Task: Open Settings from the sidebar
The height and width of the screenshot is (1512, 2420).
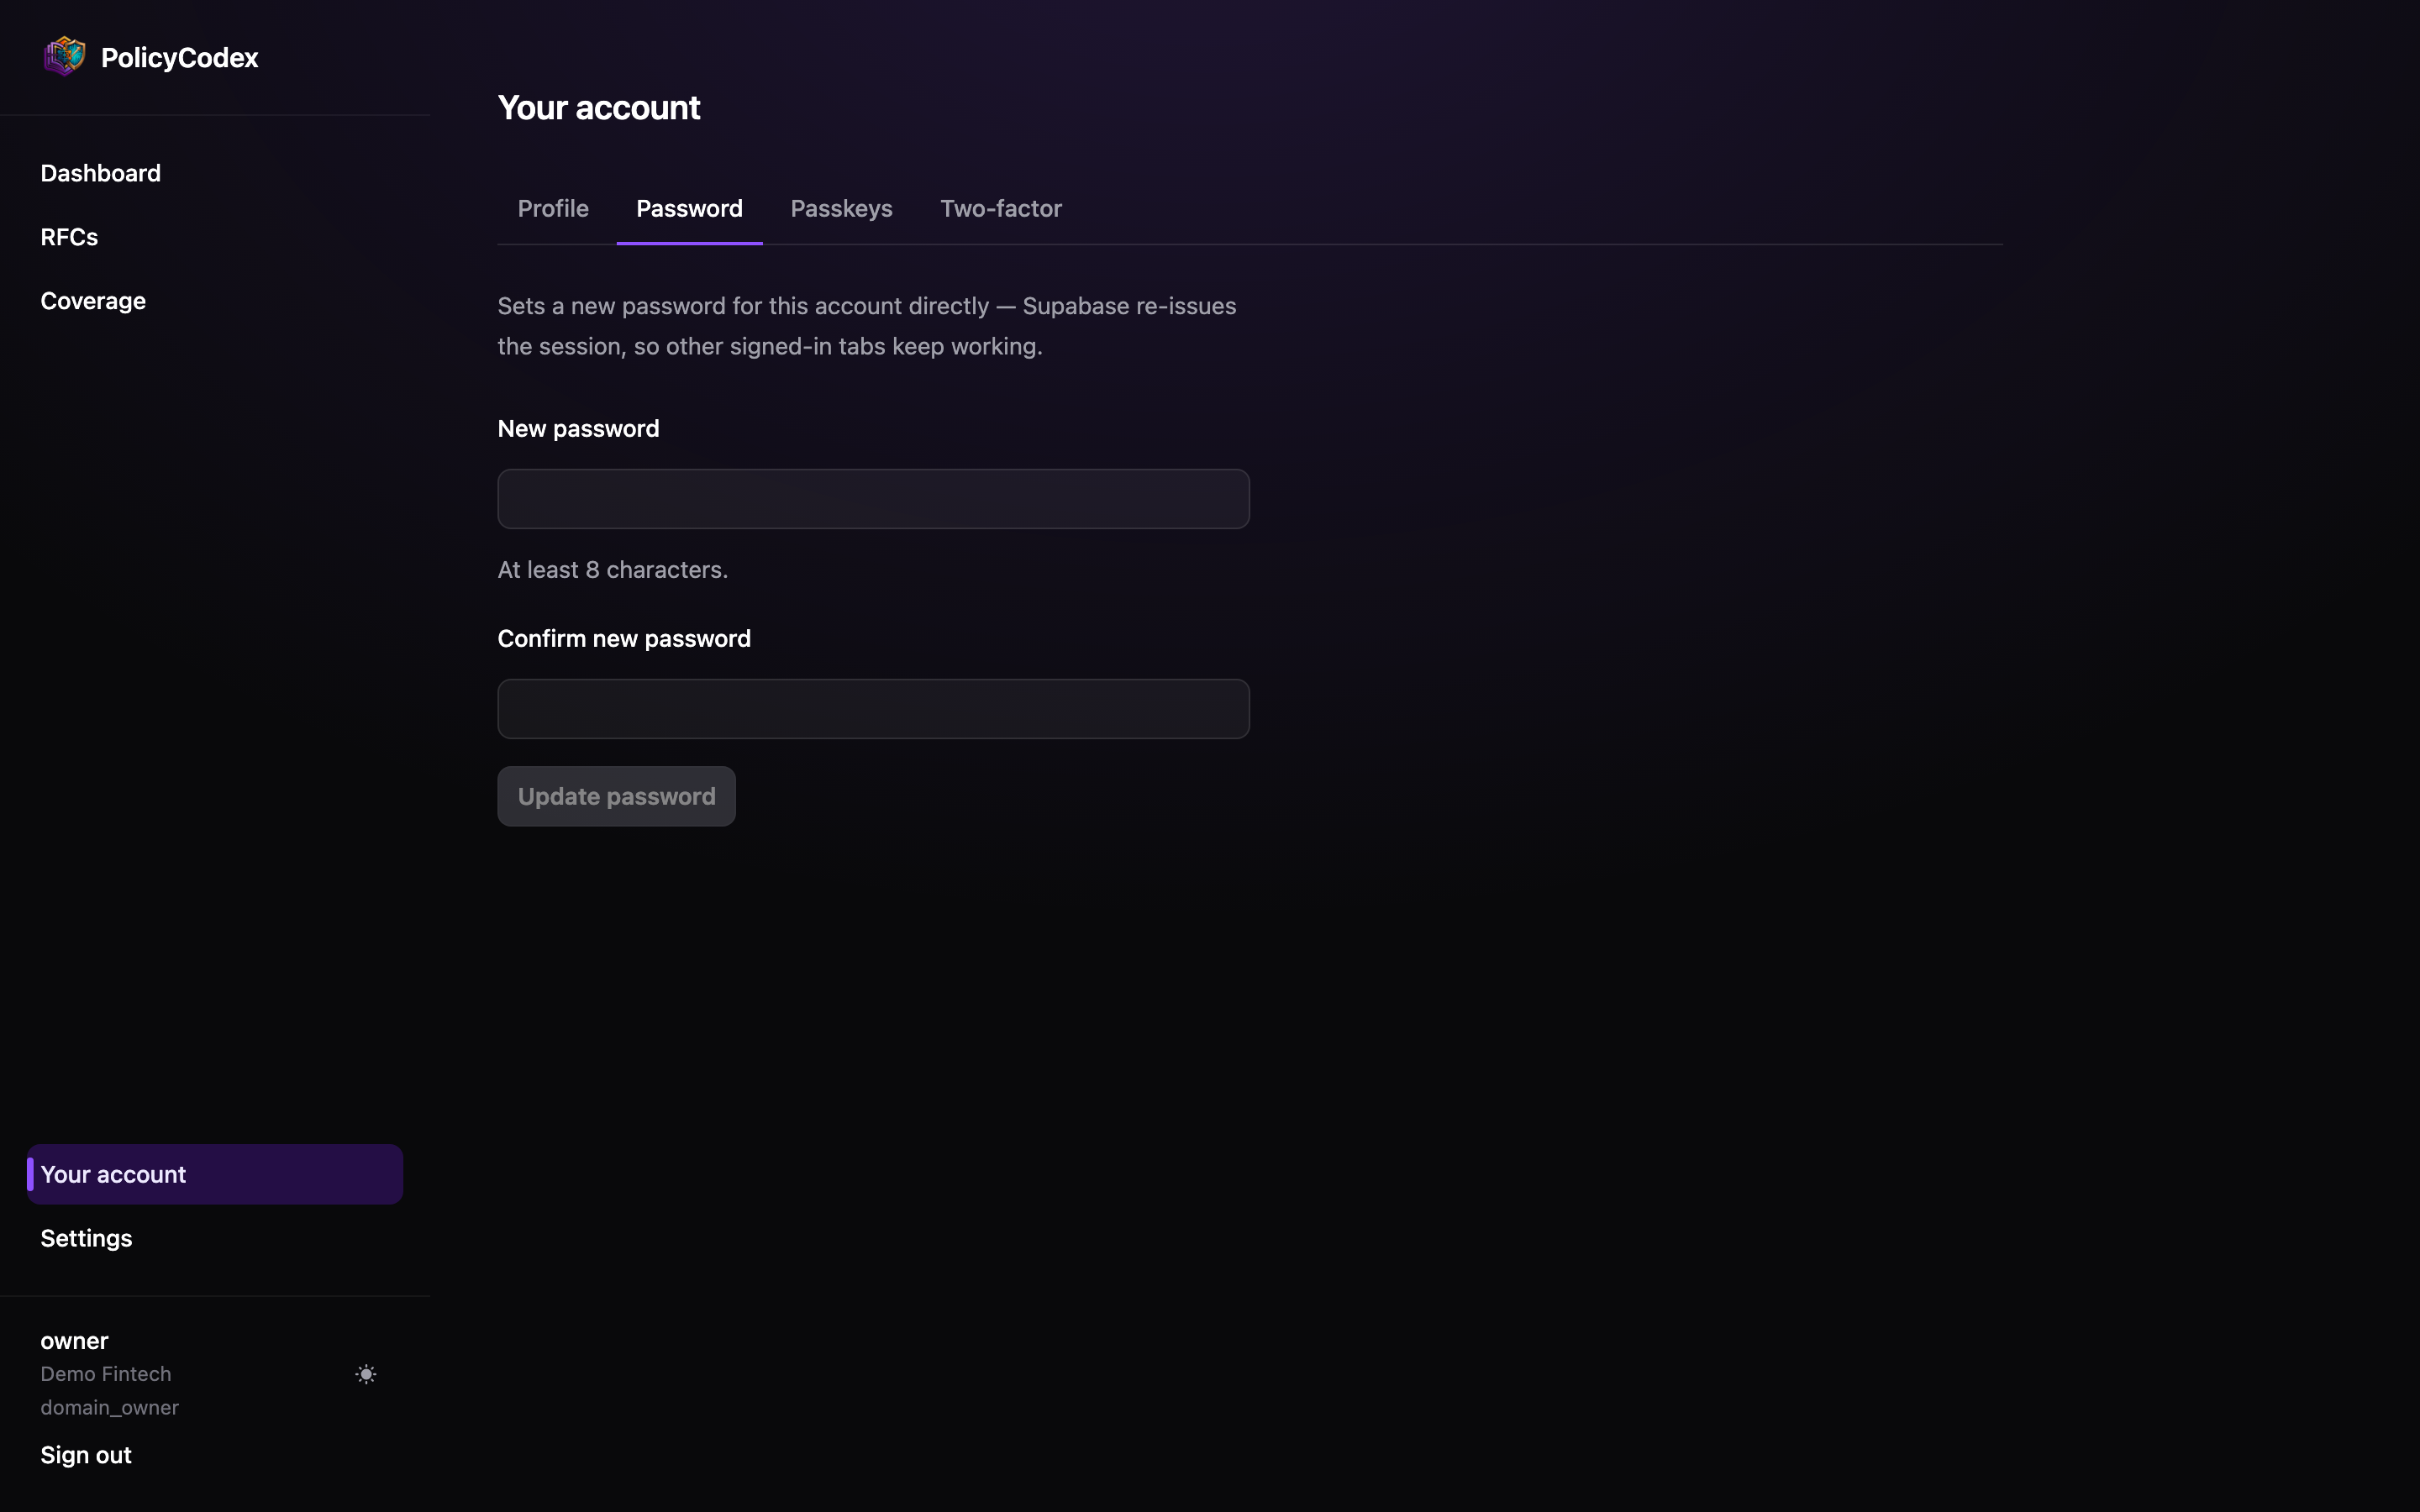Action: pyautogui.click(x=86, y=1238)
